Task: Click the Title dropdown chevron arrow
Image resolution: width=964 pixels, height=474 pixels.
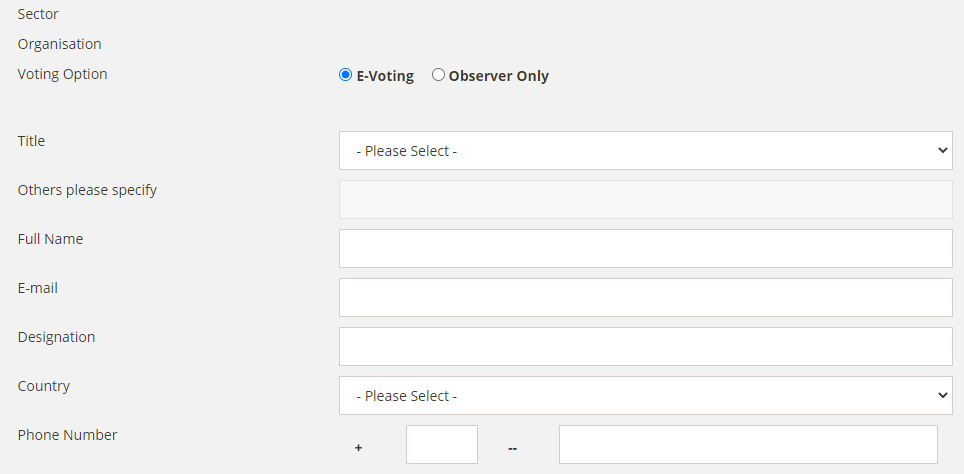Action: pos(942,150)
